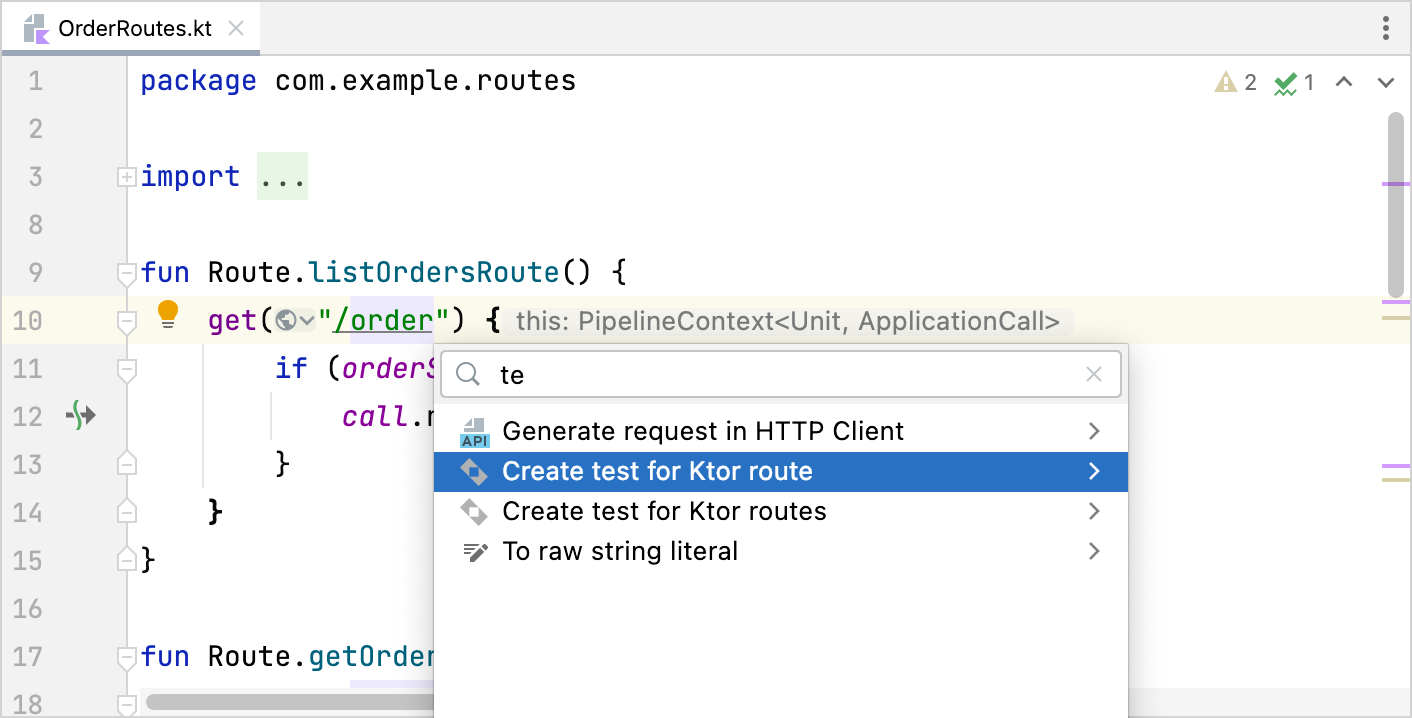
Task: Clear the search field with the X icon
Action: tap(1093, 374)
